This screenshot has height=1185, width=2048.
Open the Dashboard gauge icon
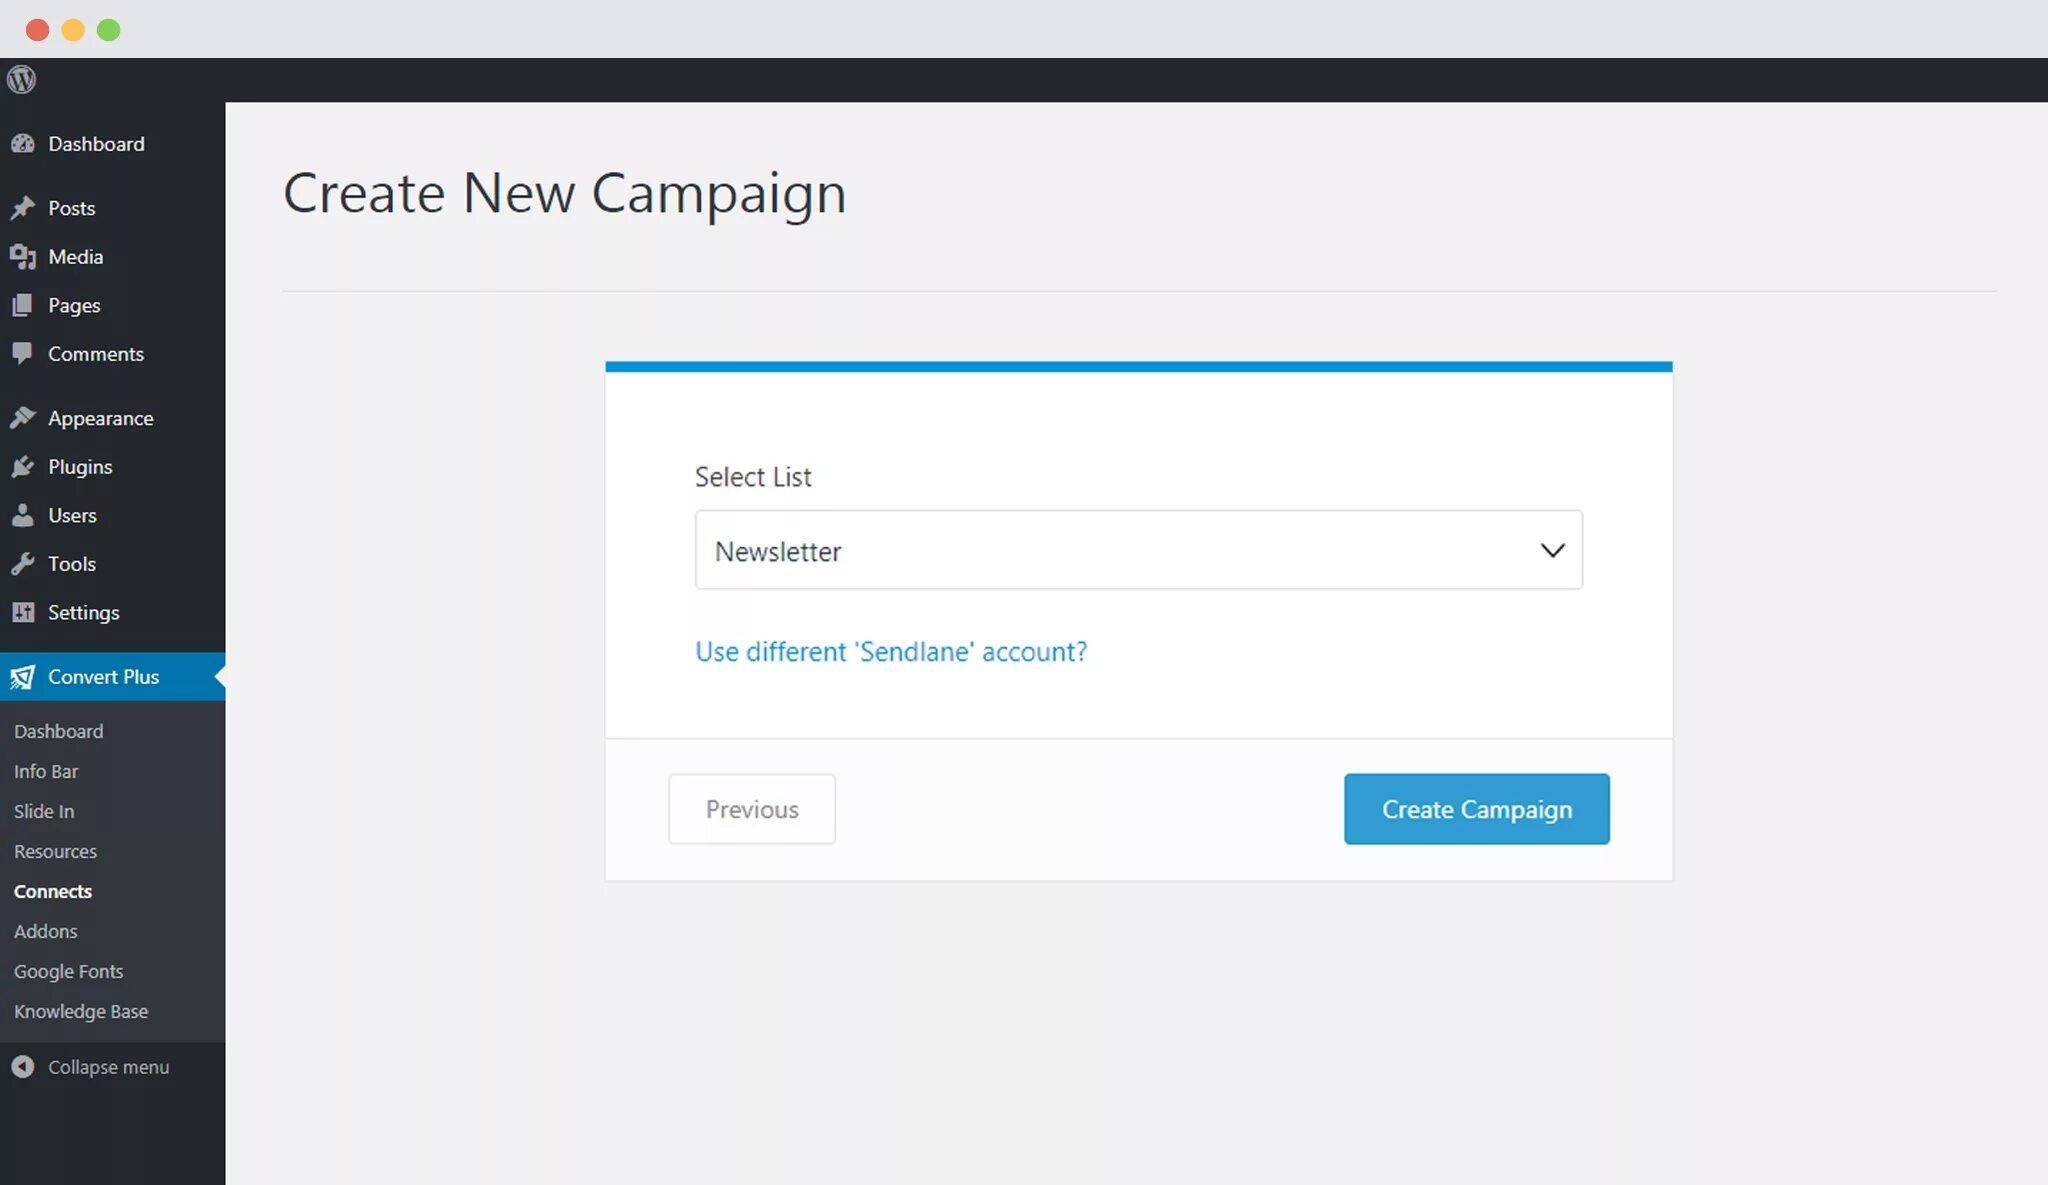point(23,144)
